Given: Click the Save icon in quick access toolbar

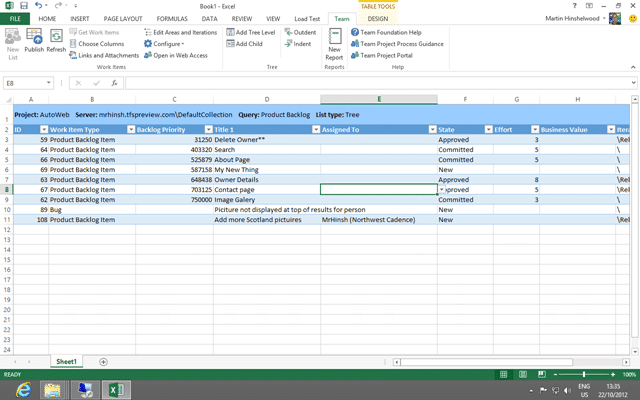Looking at the screenshot, I should (x=24, y=6).
